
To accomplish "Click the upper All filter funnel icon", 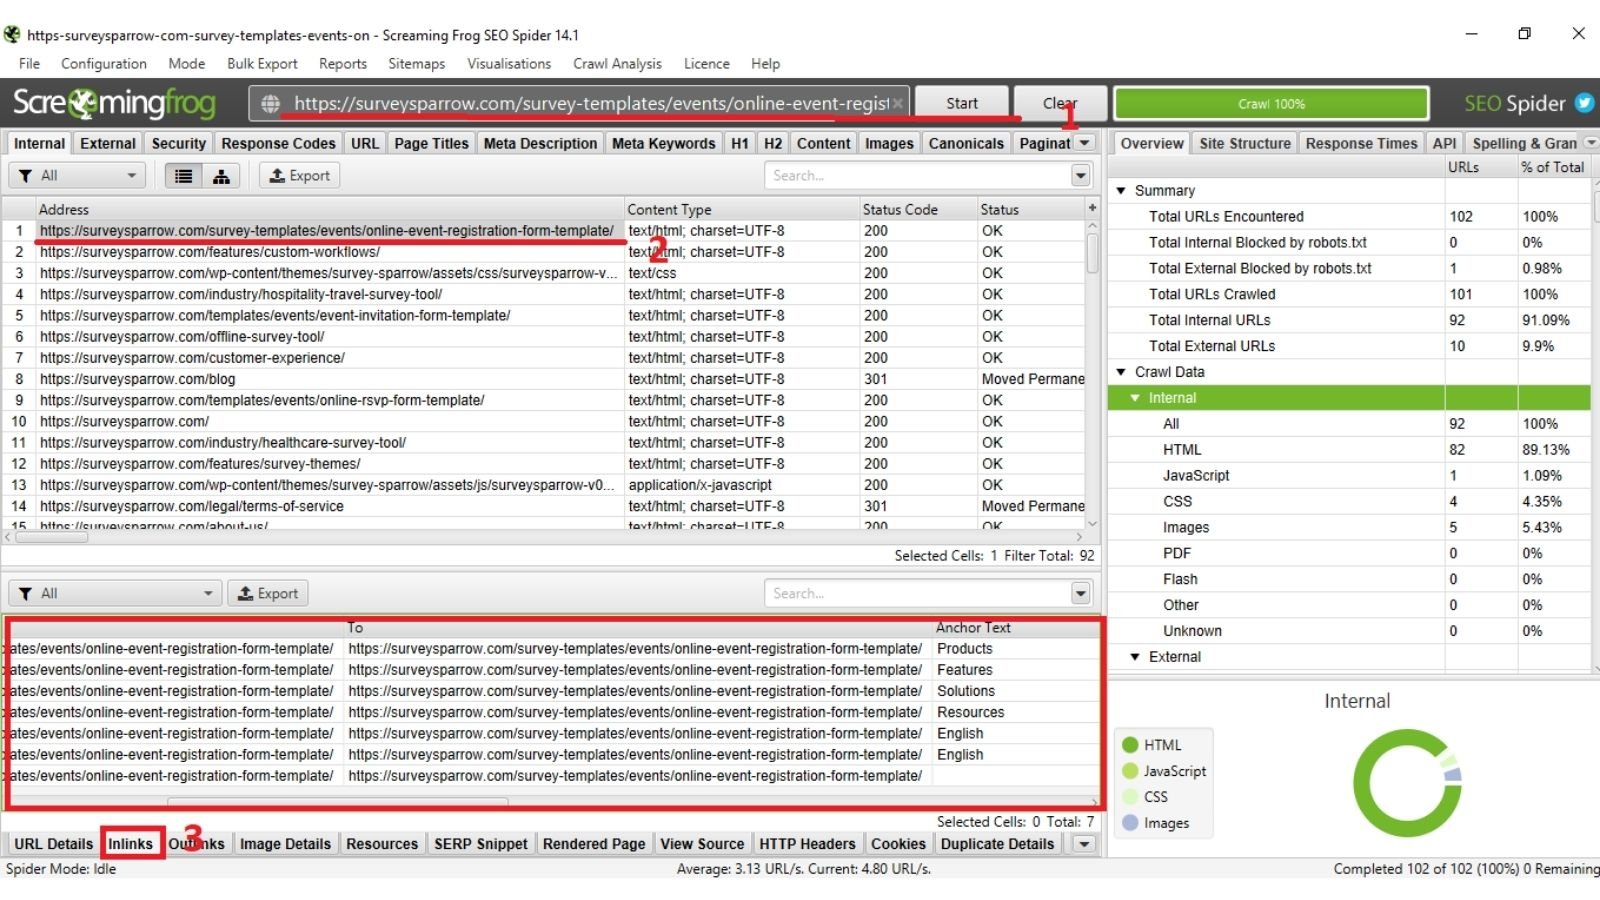I will pyautogui.click(x=25, y=176).
